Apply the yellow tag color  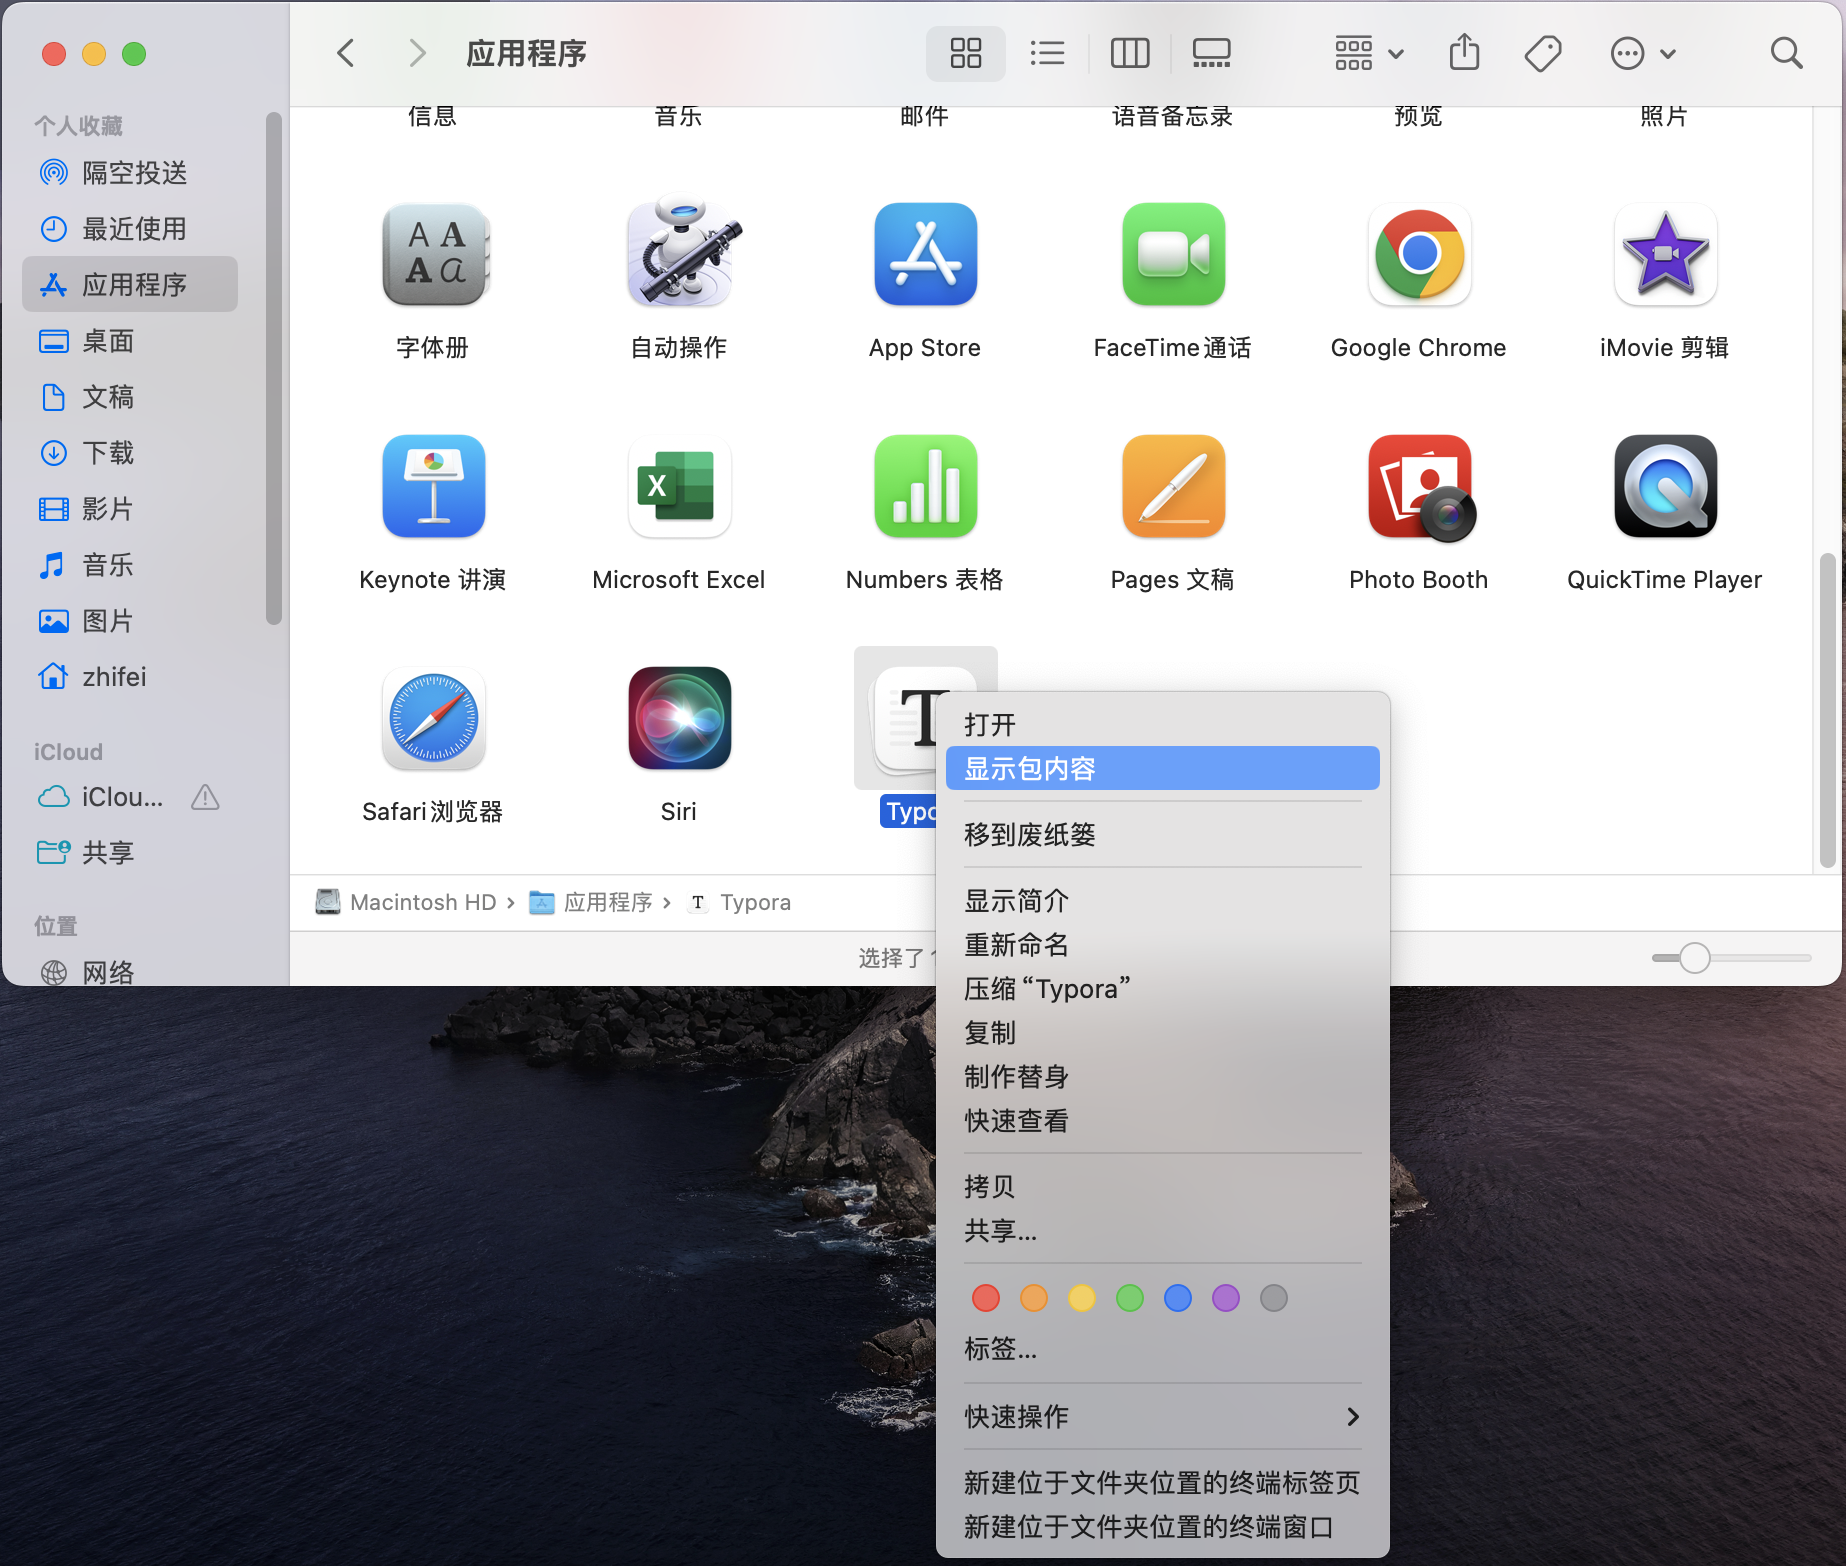(1082, 1298)
